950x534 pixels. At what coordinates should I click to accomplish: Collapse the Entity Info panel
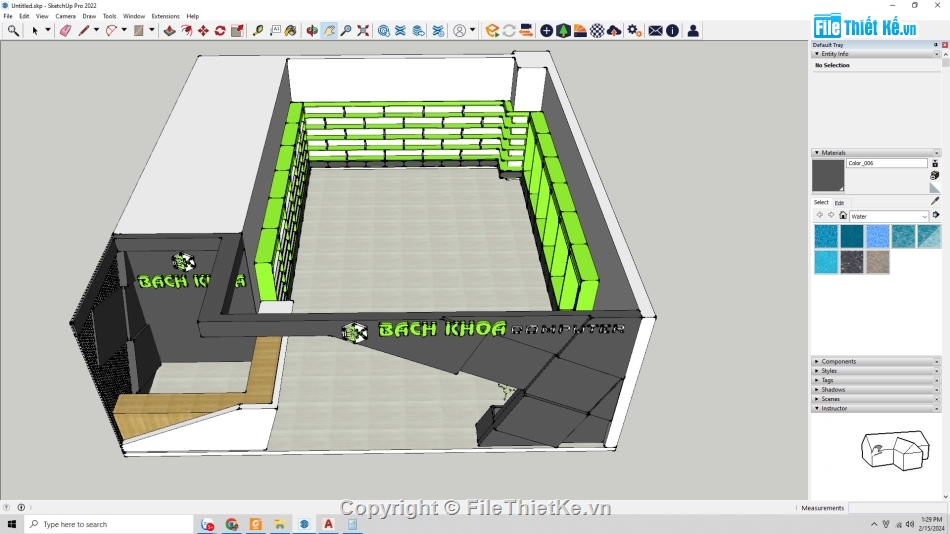817,54
